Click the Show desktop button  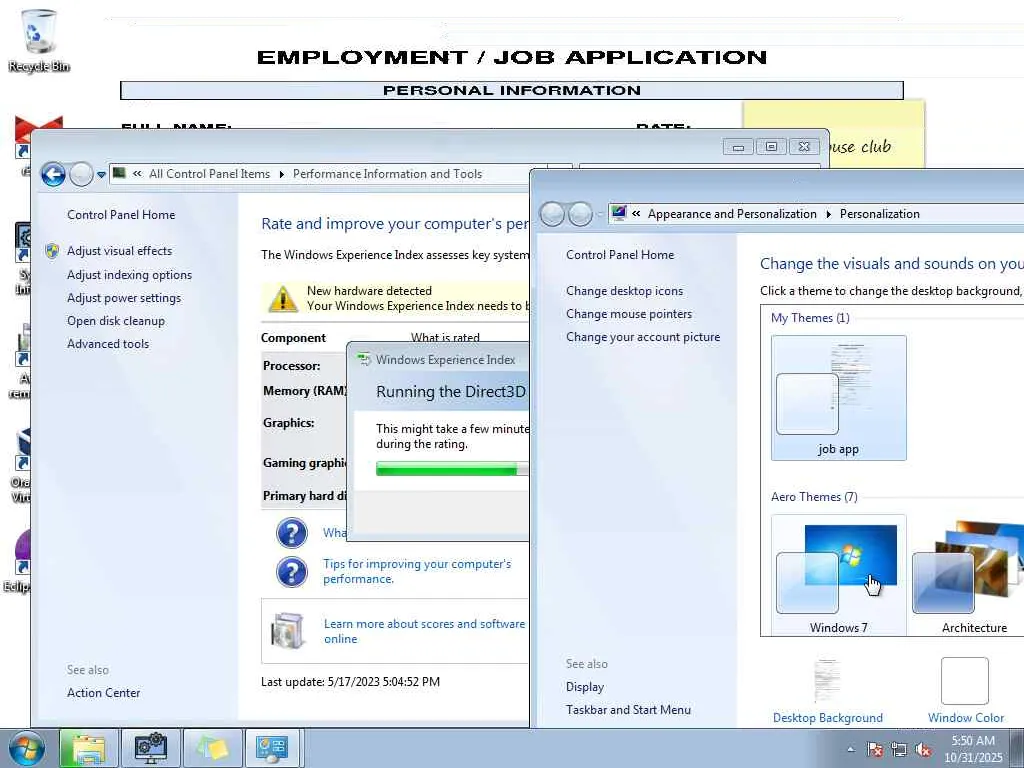[1017, 749]
